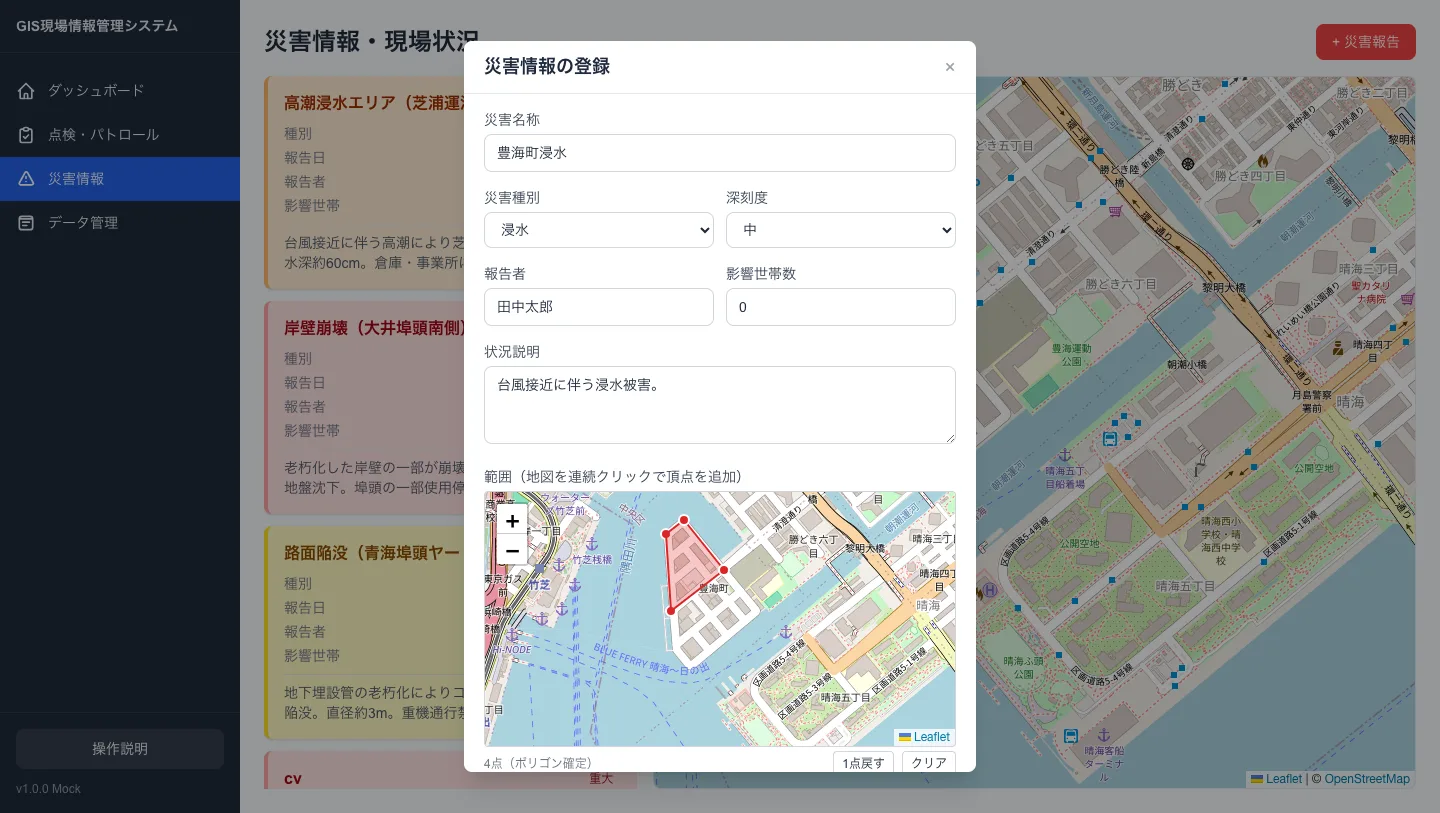
Task: Close the 災害情報の登録 dialog
Action: pyautogui.click(x=950, y=67)
